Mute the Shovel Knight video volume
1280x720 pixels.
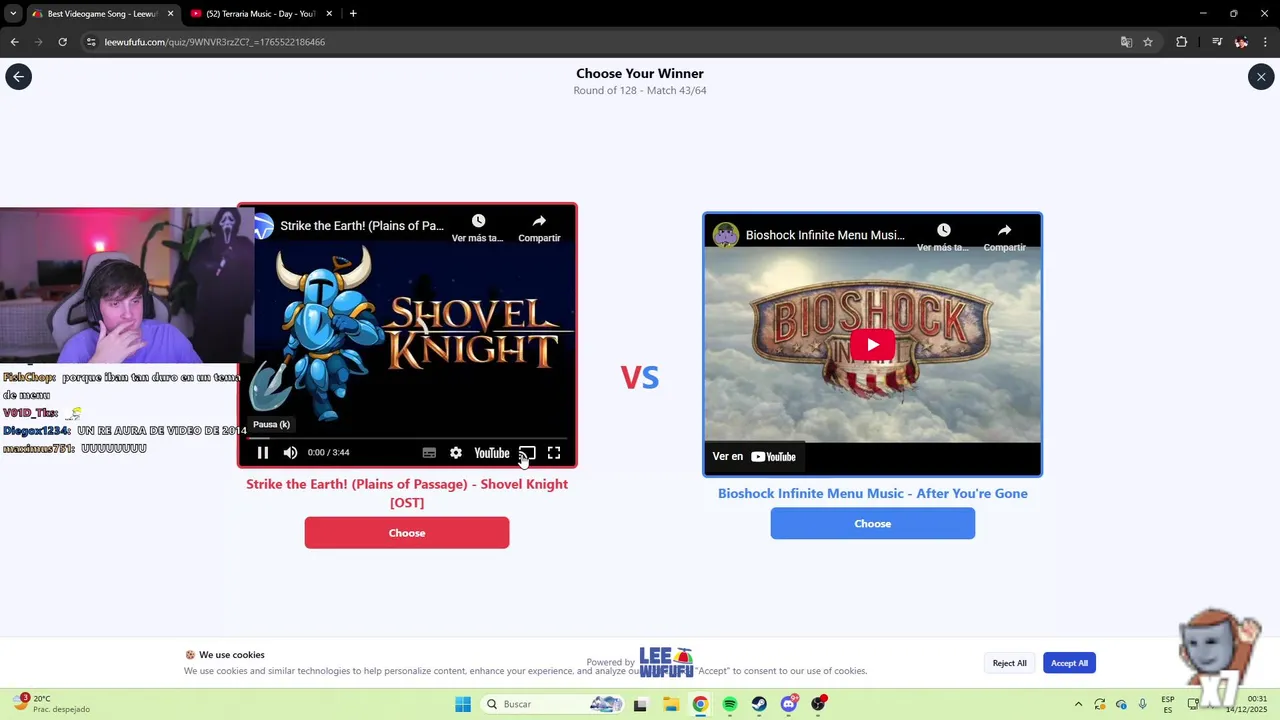tap(290, 453)
